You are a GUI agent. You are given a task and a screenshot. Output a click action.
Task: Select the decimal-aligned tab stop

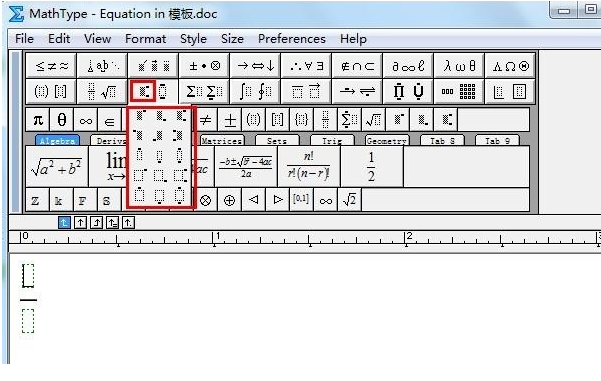[128, 222]
